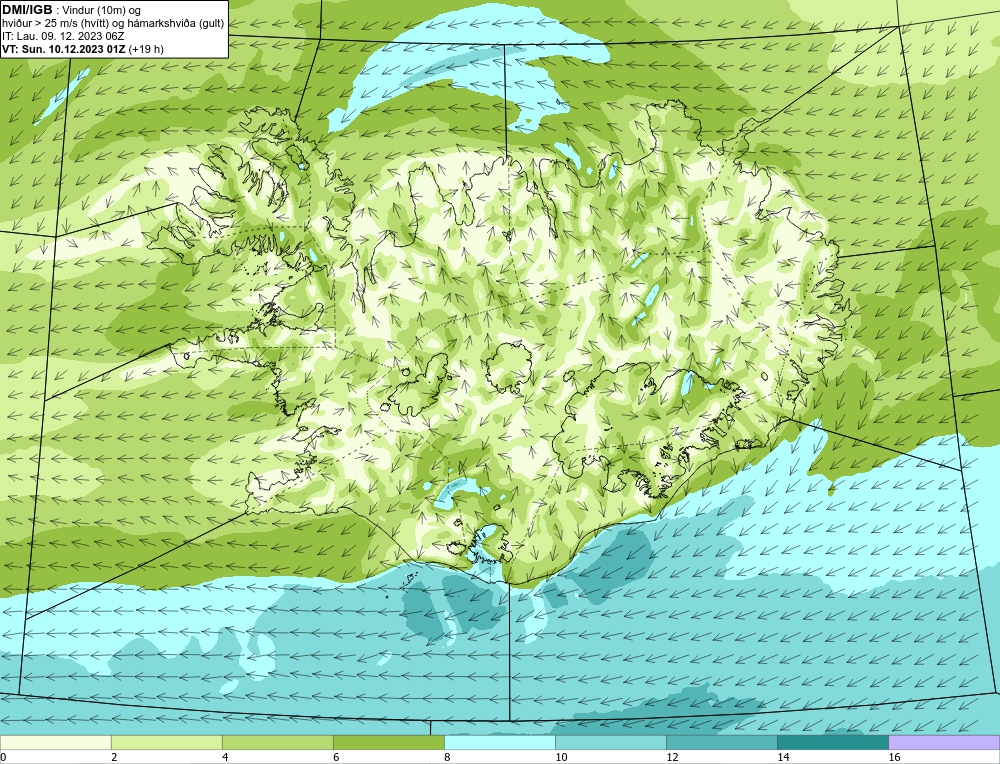Click the initial time line 'IT: Lau. 09. 12. 2023 06Z'
The image size is (1000, 764).
tap(63, 36)
